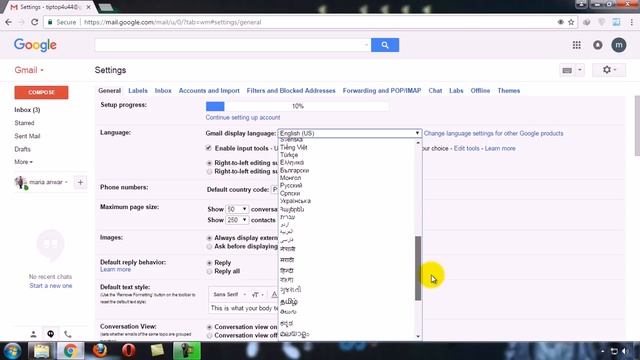This screenshot has width=640, height=360.
Task: Open the Google apps grid
Action: [576, 45]
